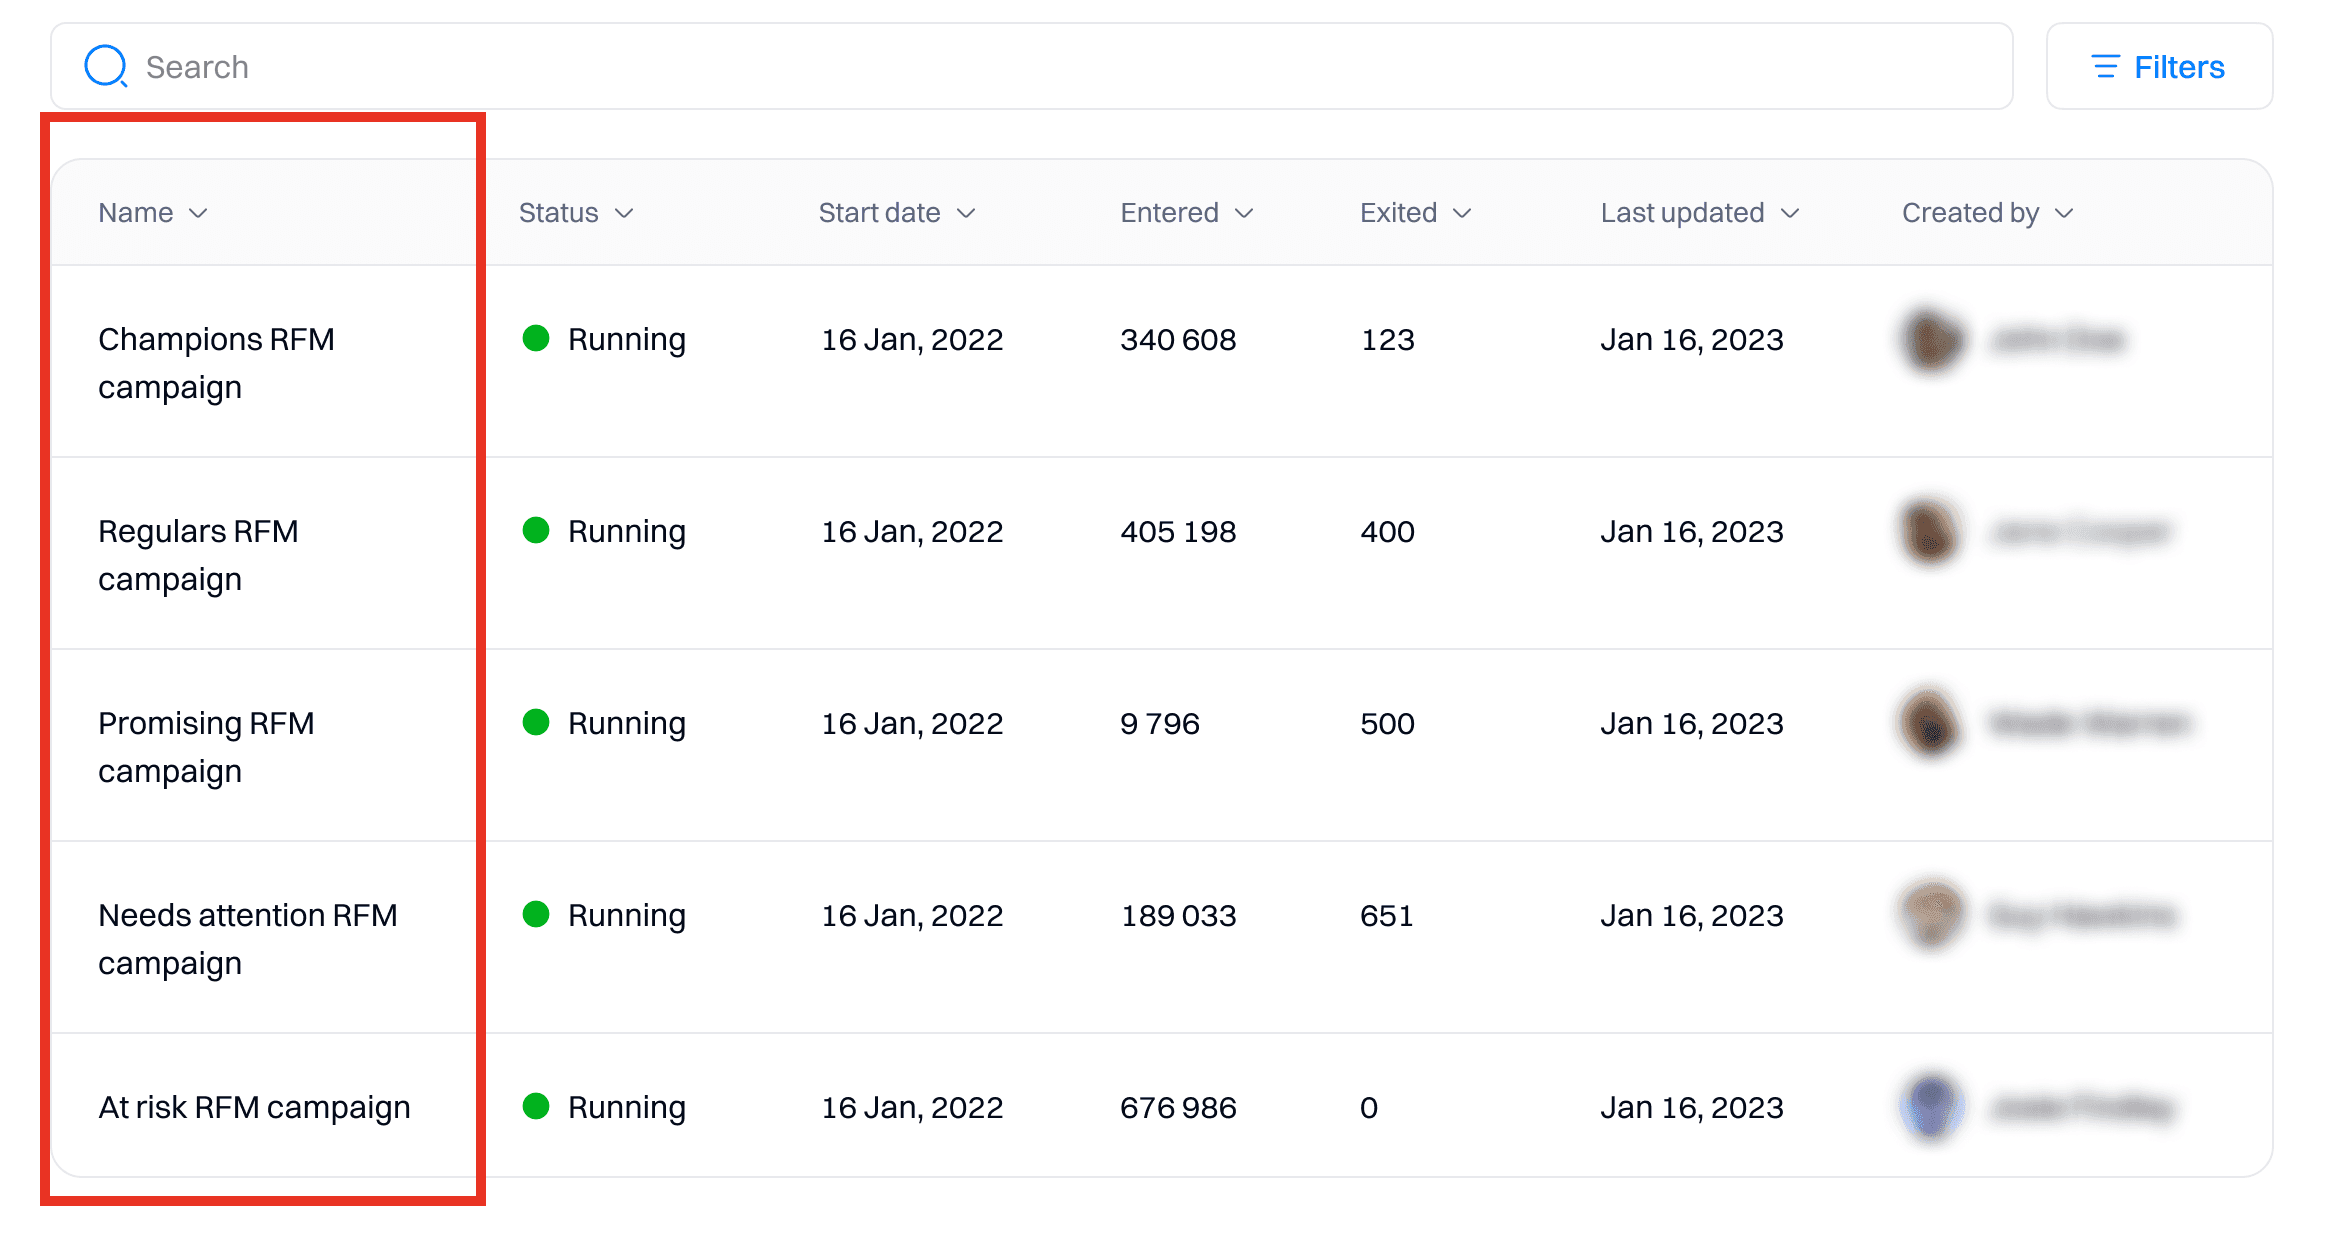Open the Status column sort dropdown

click(624, 213)
